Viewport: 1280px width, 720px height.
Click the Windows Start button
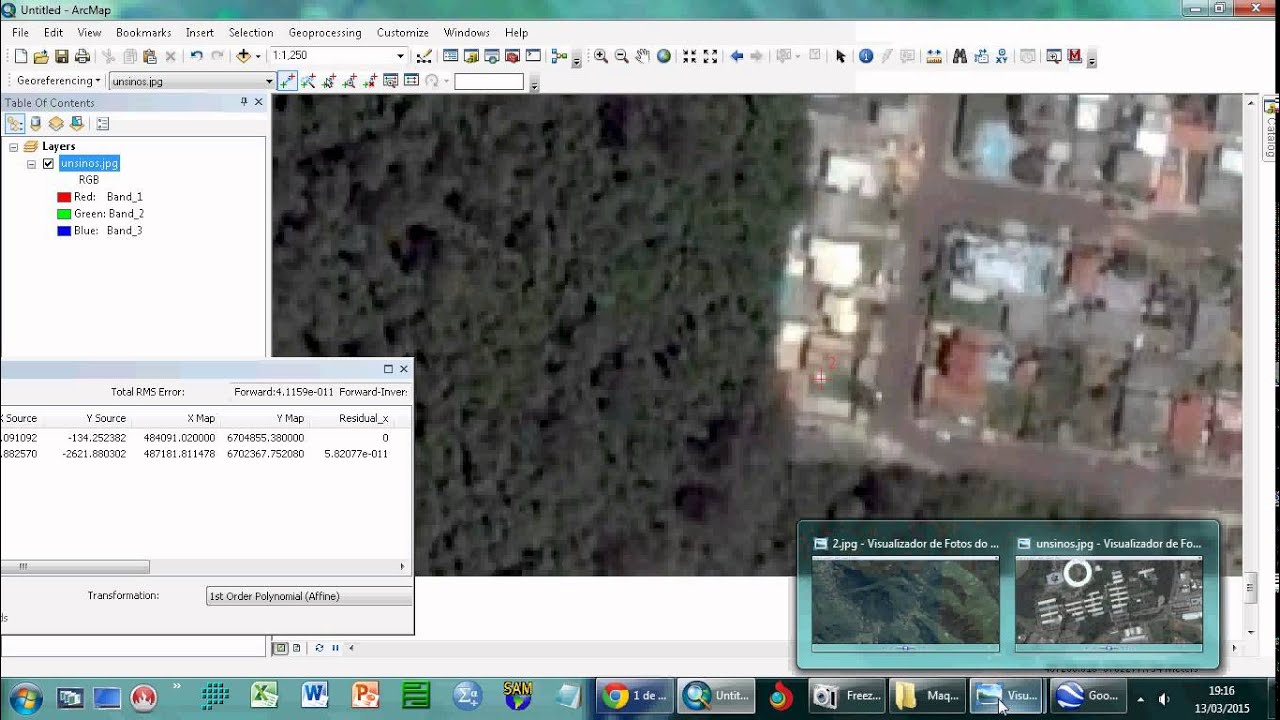24,696
